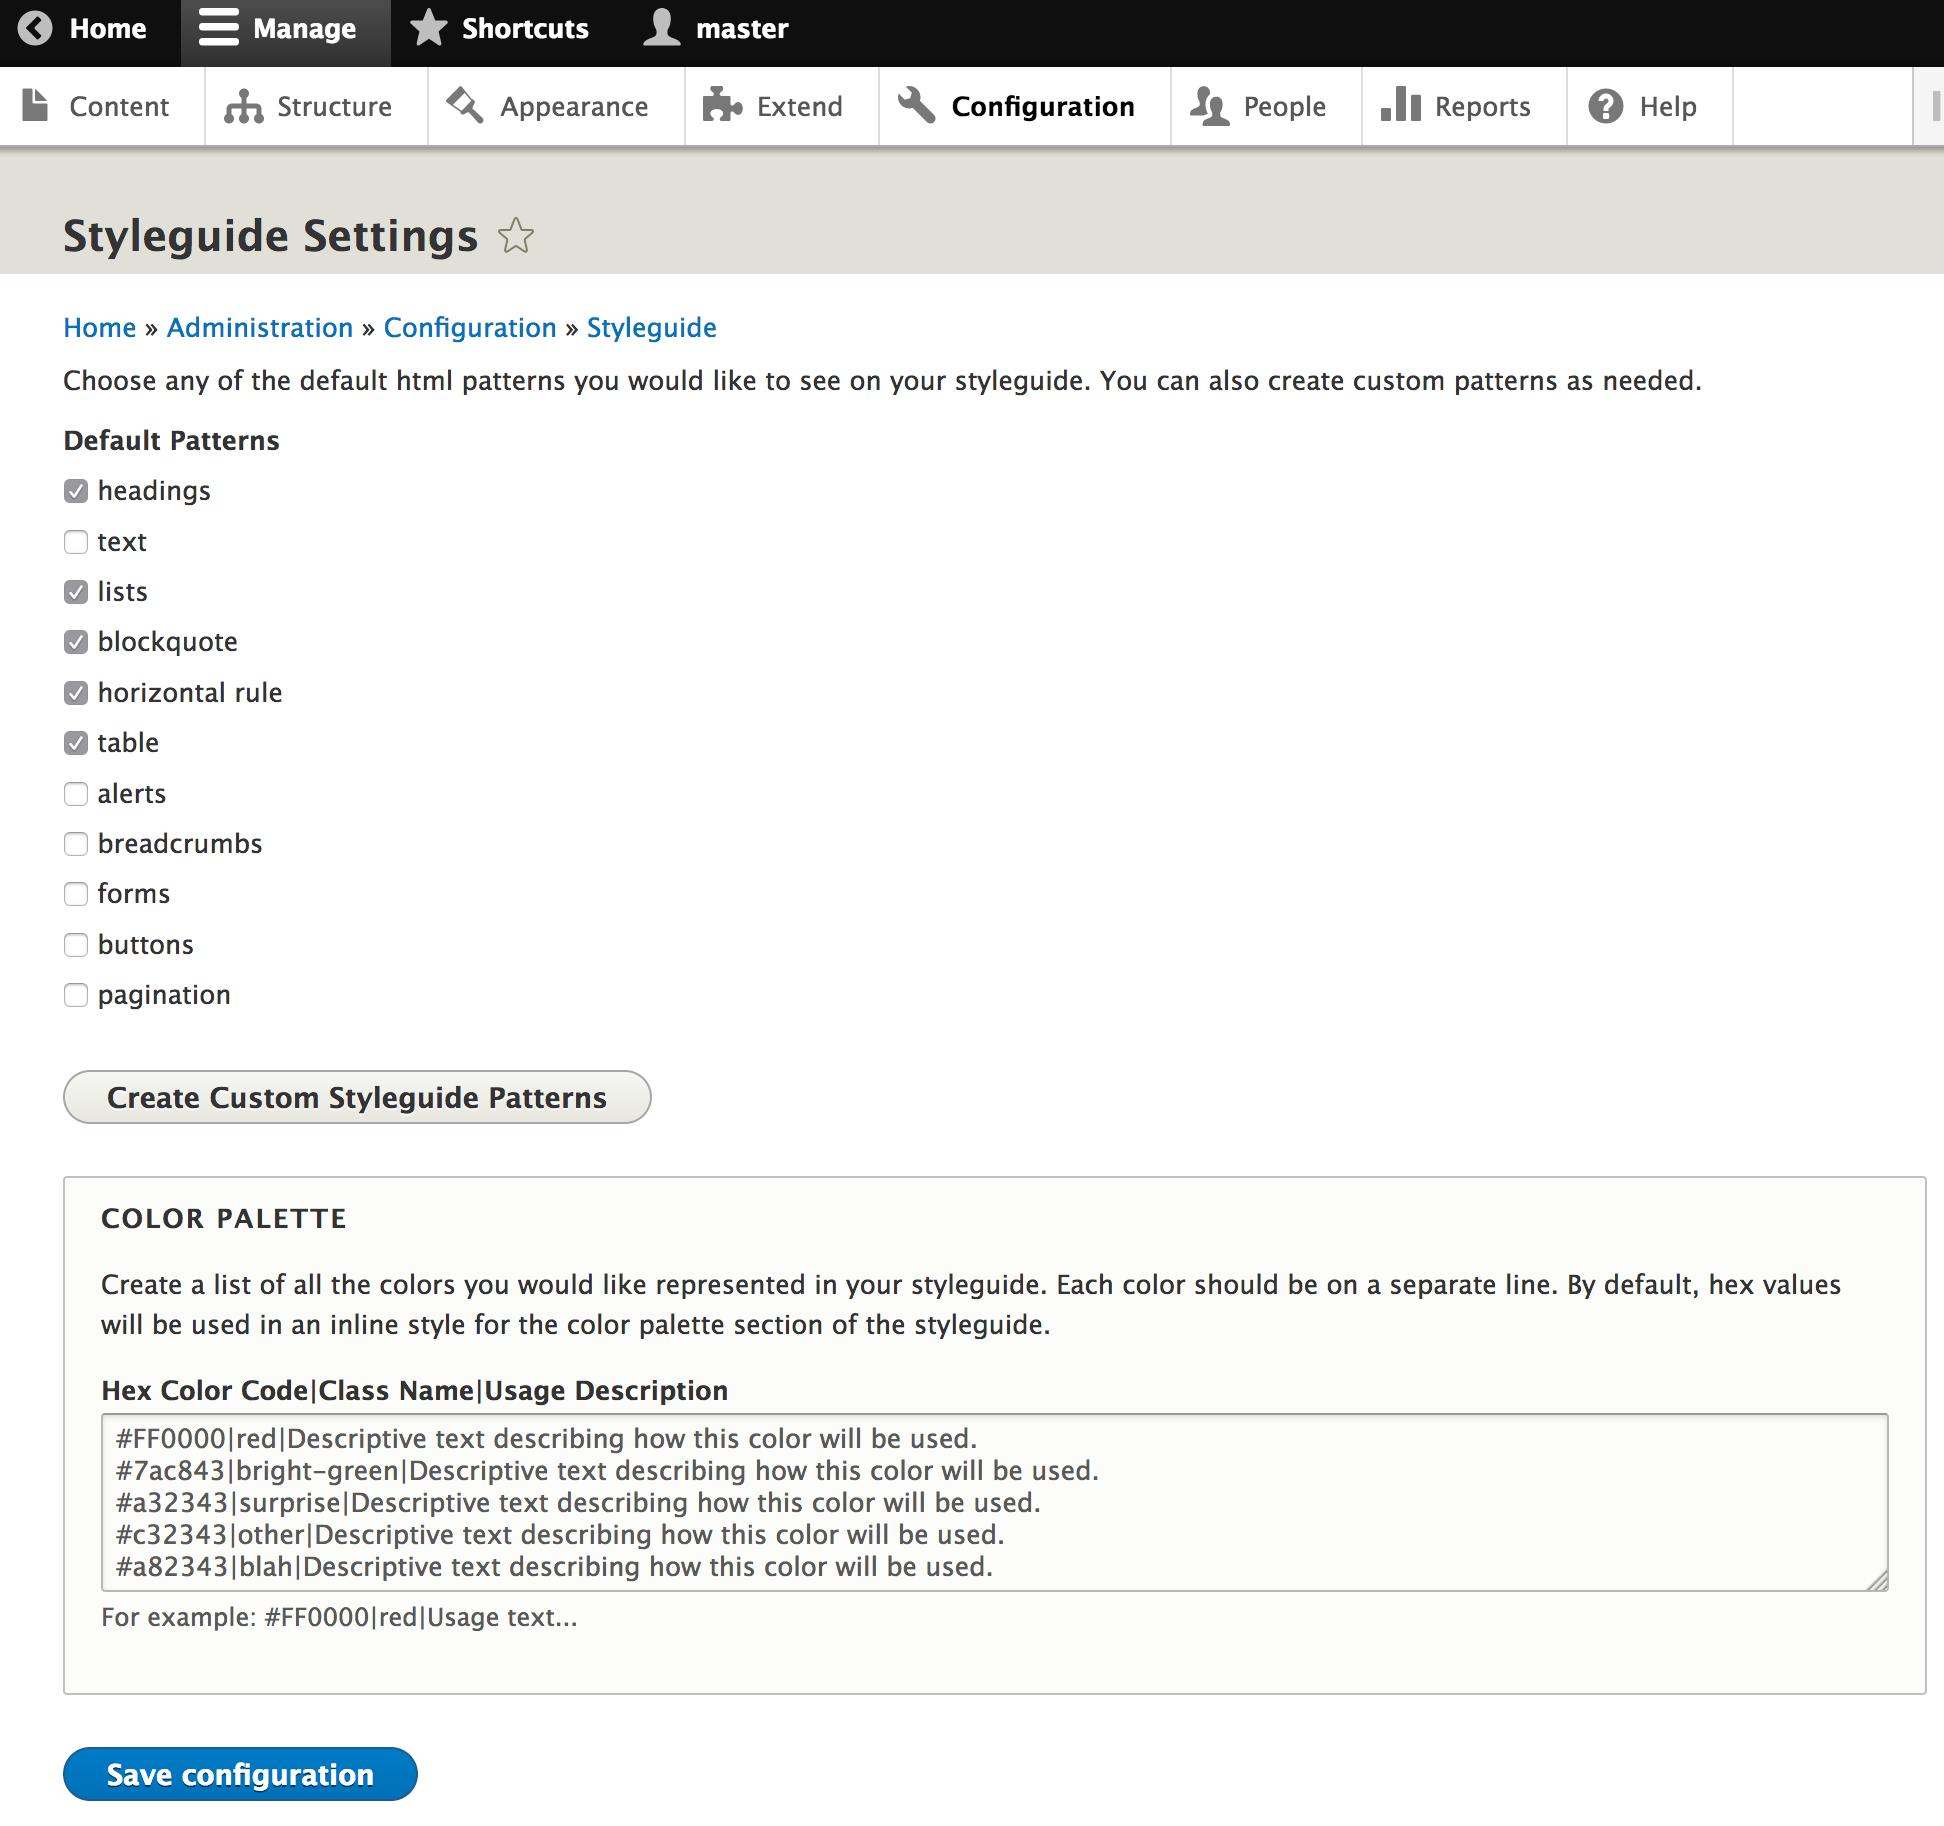
Task: Open Help via the question mark icon
Action: click(x=1605, y=105)
